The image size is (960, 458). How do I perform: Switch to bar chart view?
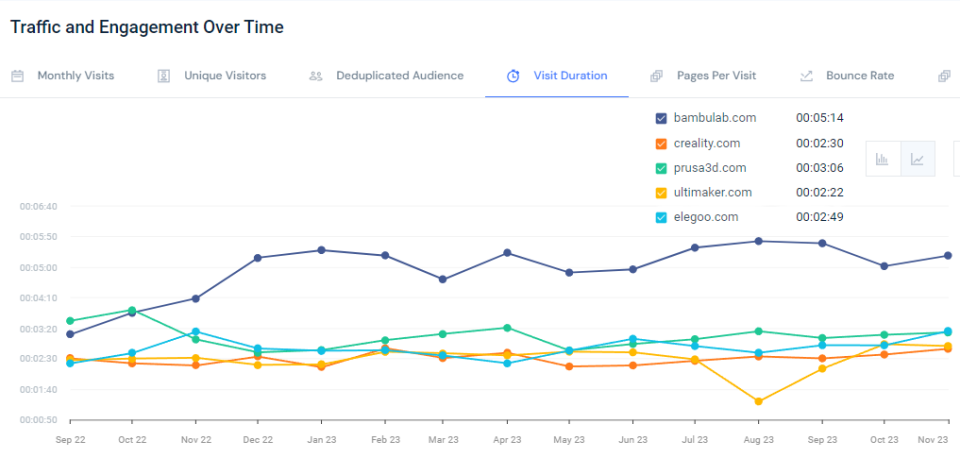pos(882,159)
